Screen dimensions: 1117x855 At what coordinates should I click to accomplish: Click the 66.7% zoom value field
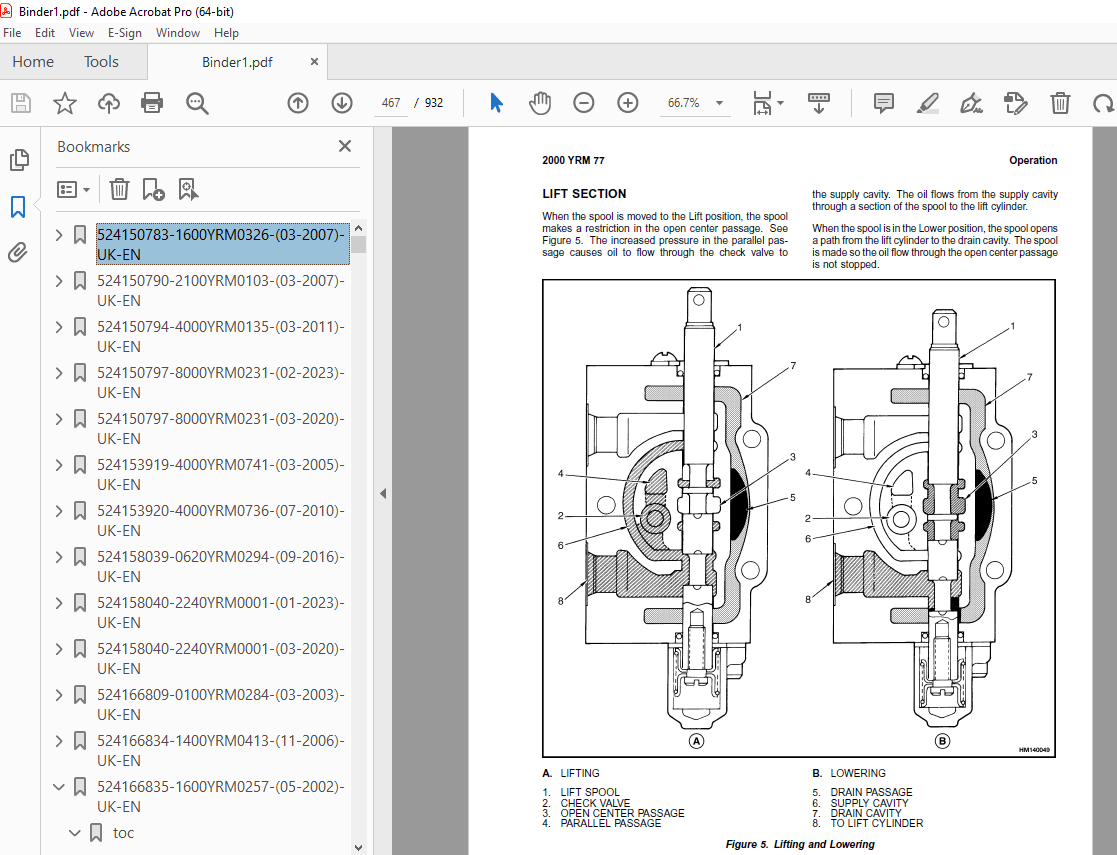click(684, 103)
